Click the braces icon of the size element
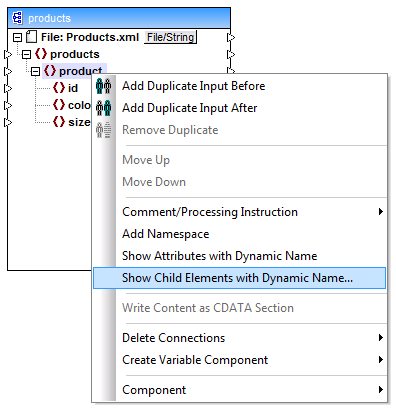The width and height of the screenshot is (396, 409). pyautogui.click(x=59, y=122)
